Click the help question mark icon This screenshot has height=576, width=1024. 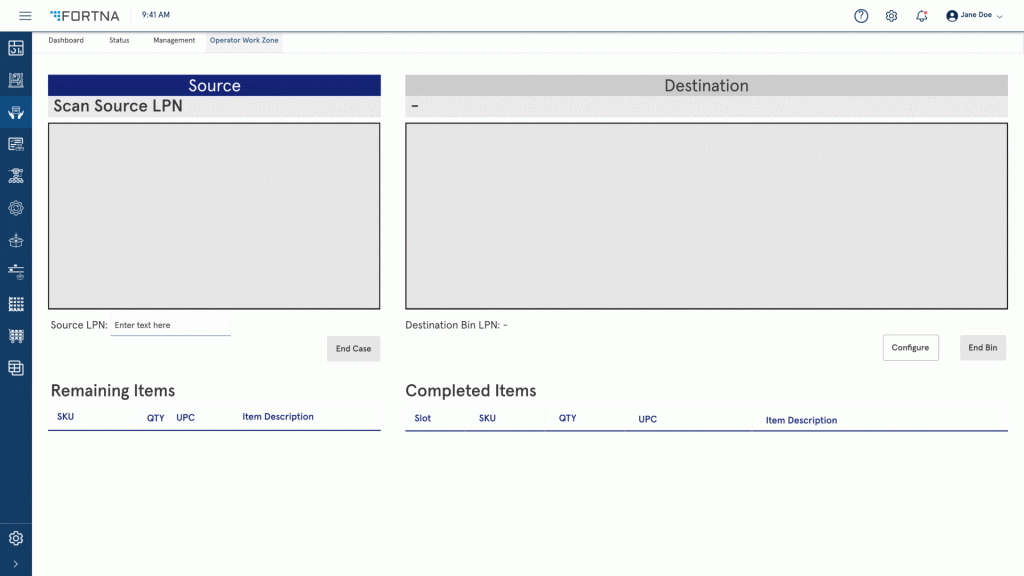pos(861,16)
